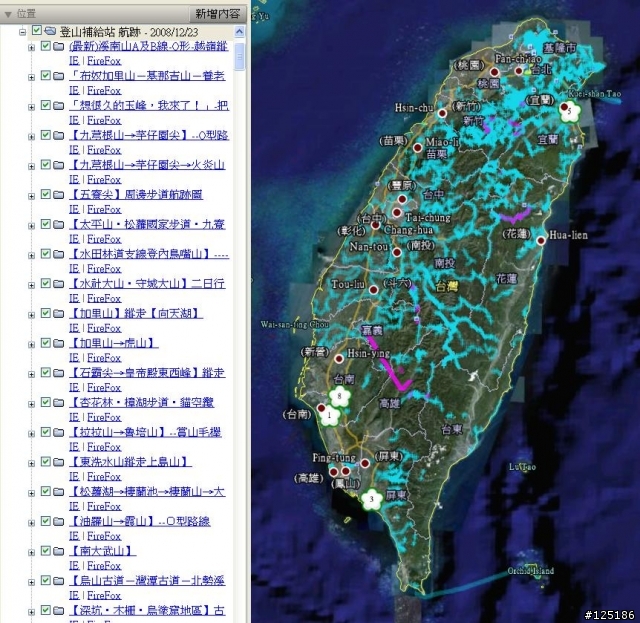Viewport: 640px width, 623px height.
Task: Collapse the 登山補給站 航跡 root node
Action: click(x=22, y=31)
